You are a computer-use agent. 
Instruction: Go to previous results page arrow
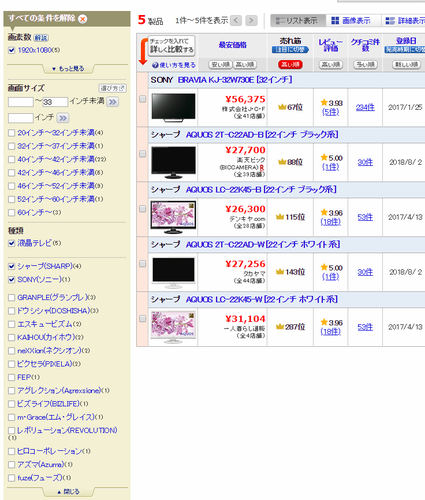click(x=236, y=21)
